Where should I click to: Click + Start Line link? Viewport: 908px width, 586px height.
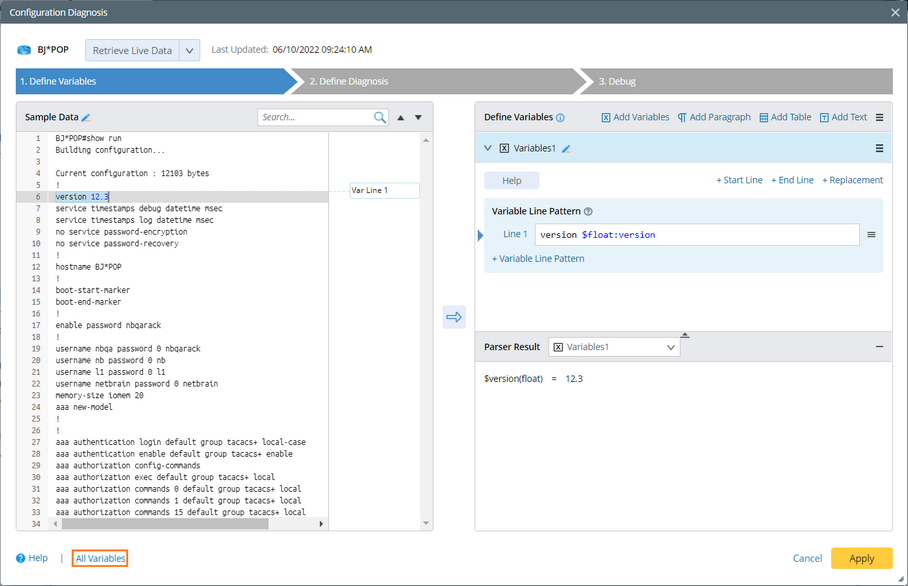(x=739, y=180)
